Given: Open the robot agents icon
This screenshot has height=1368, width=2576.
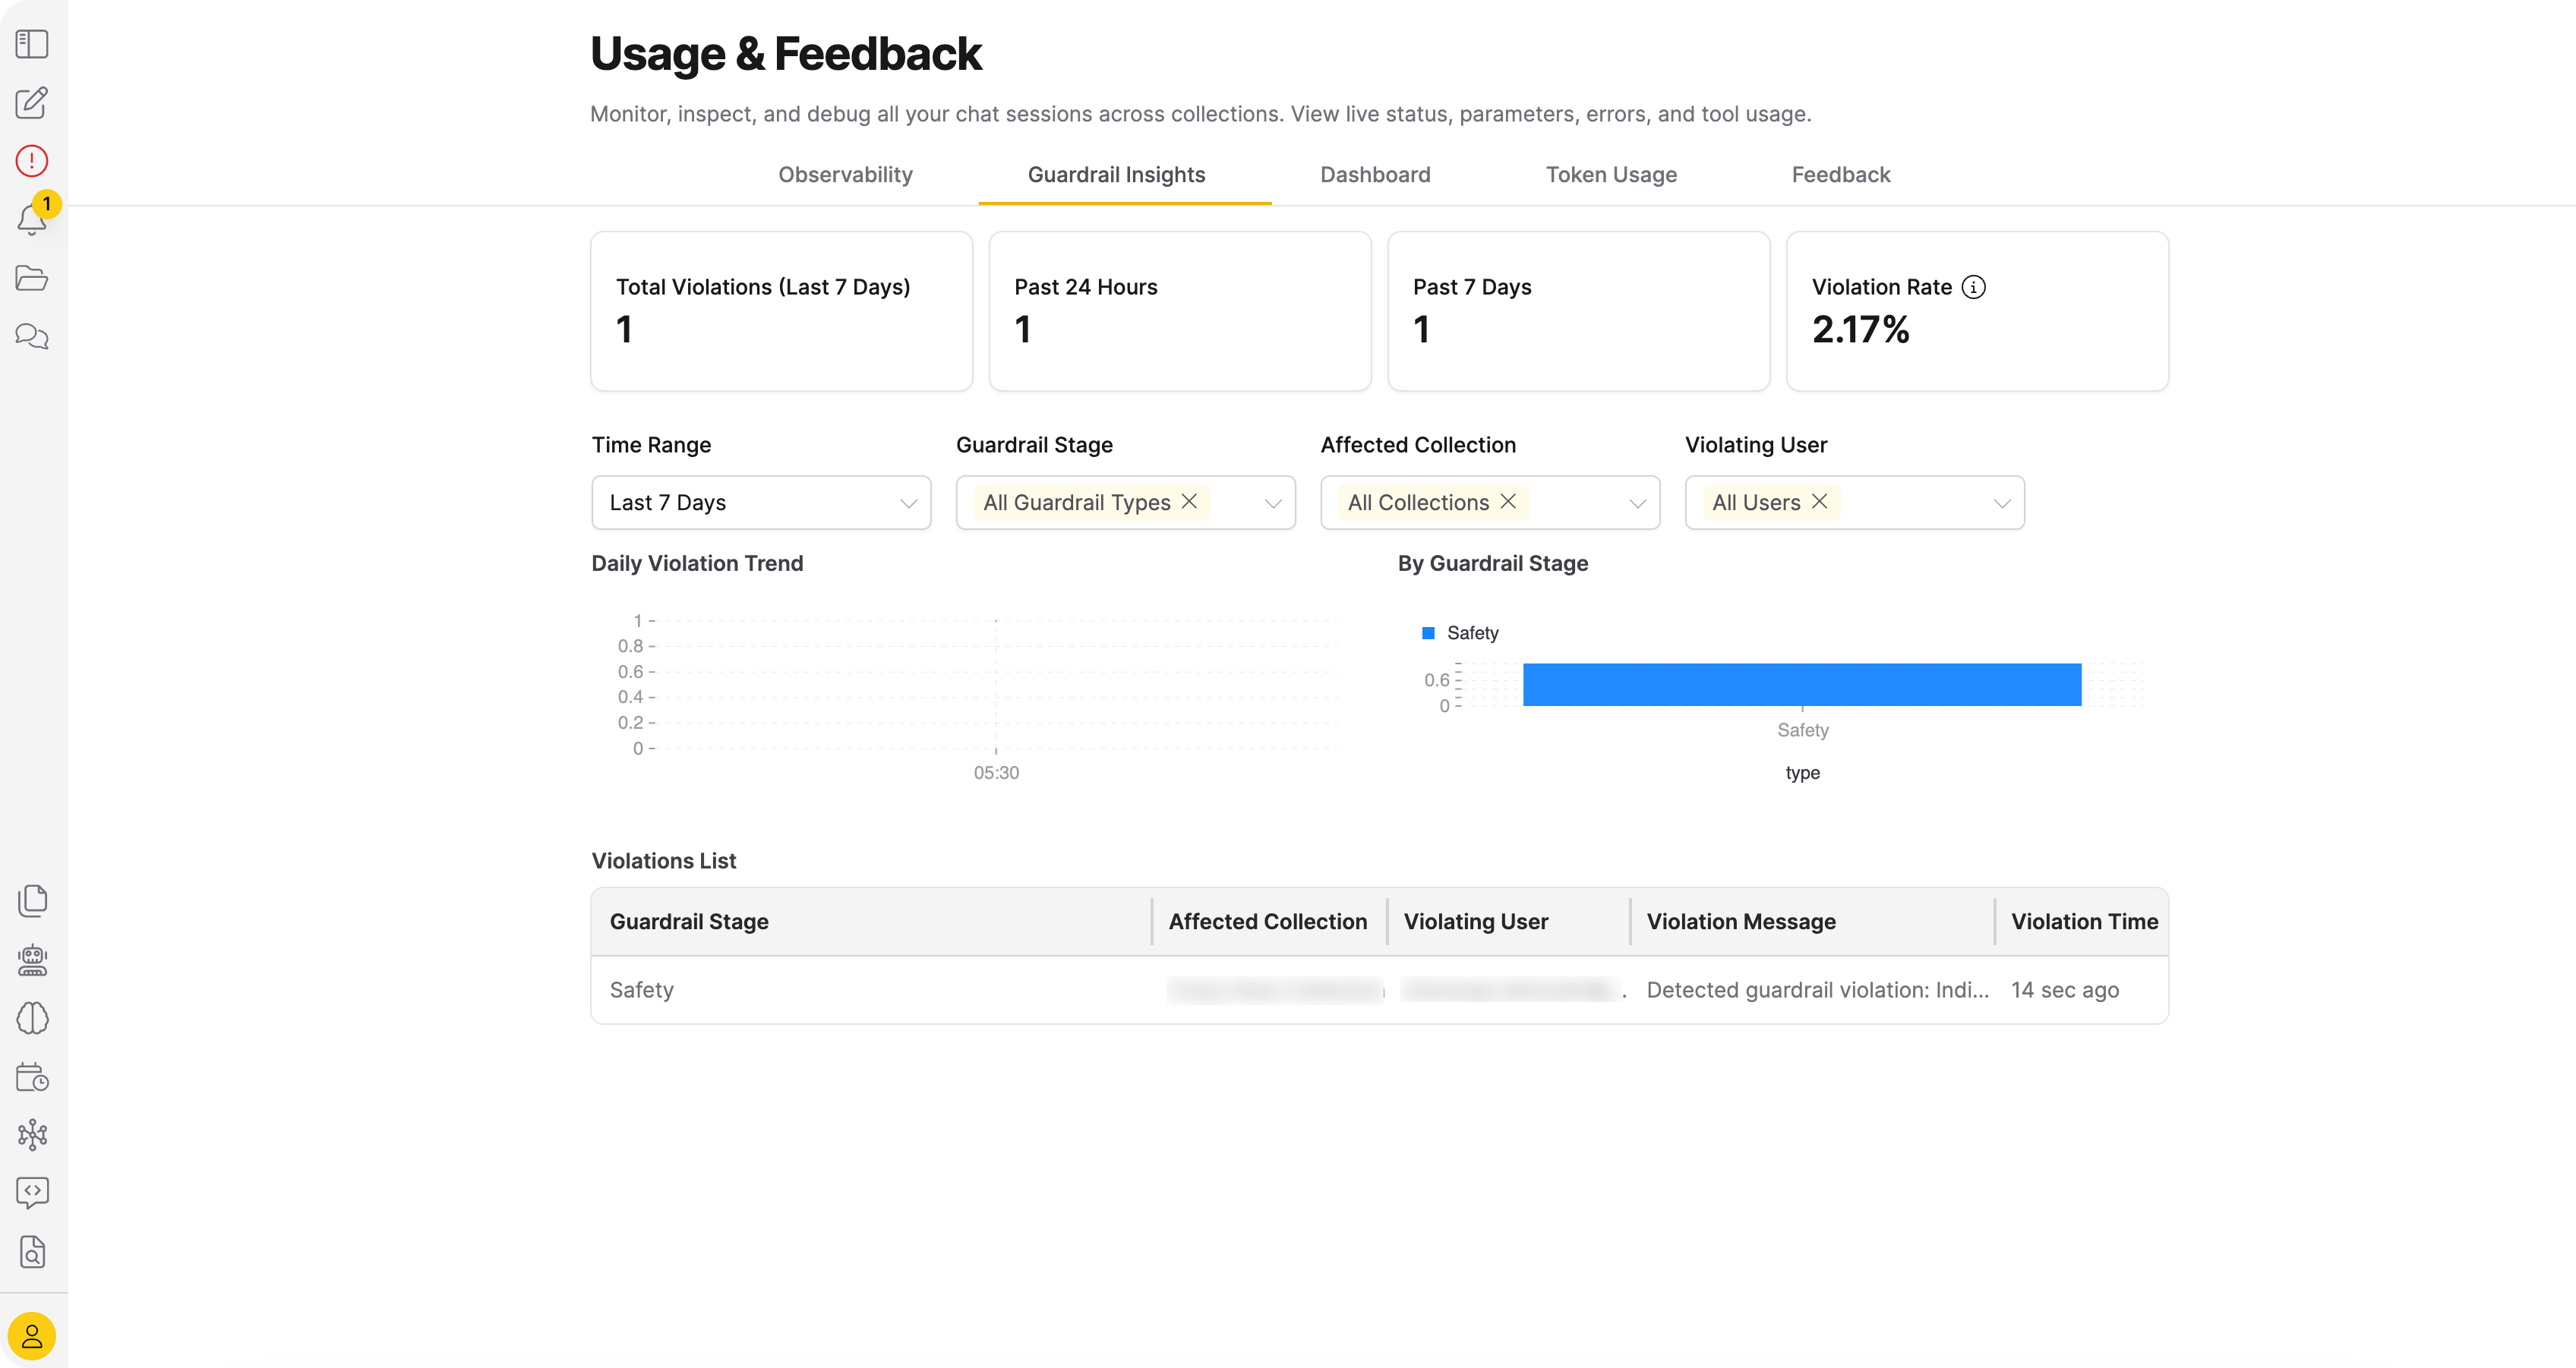Looking at the screenshot, I should [x=32, y=960].
